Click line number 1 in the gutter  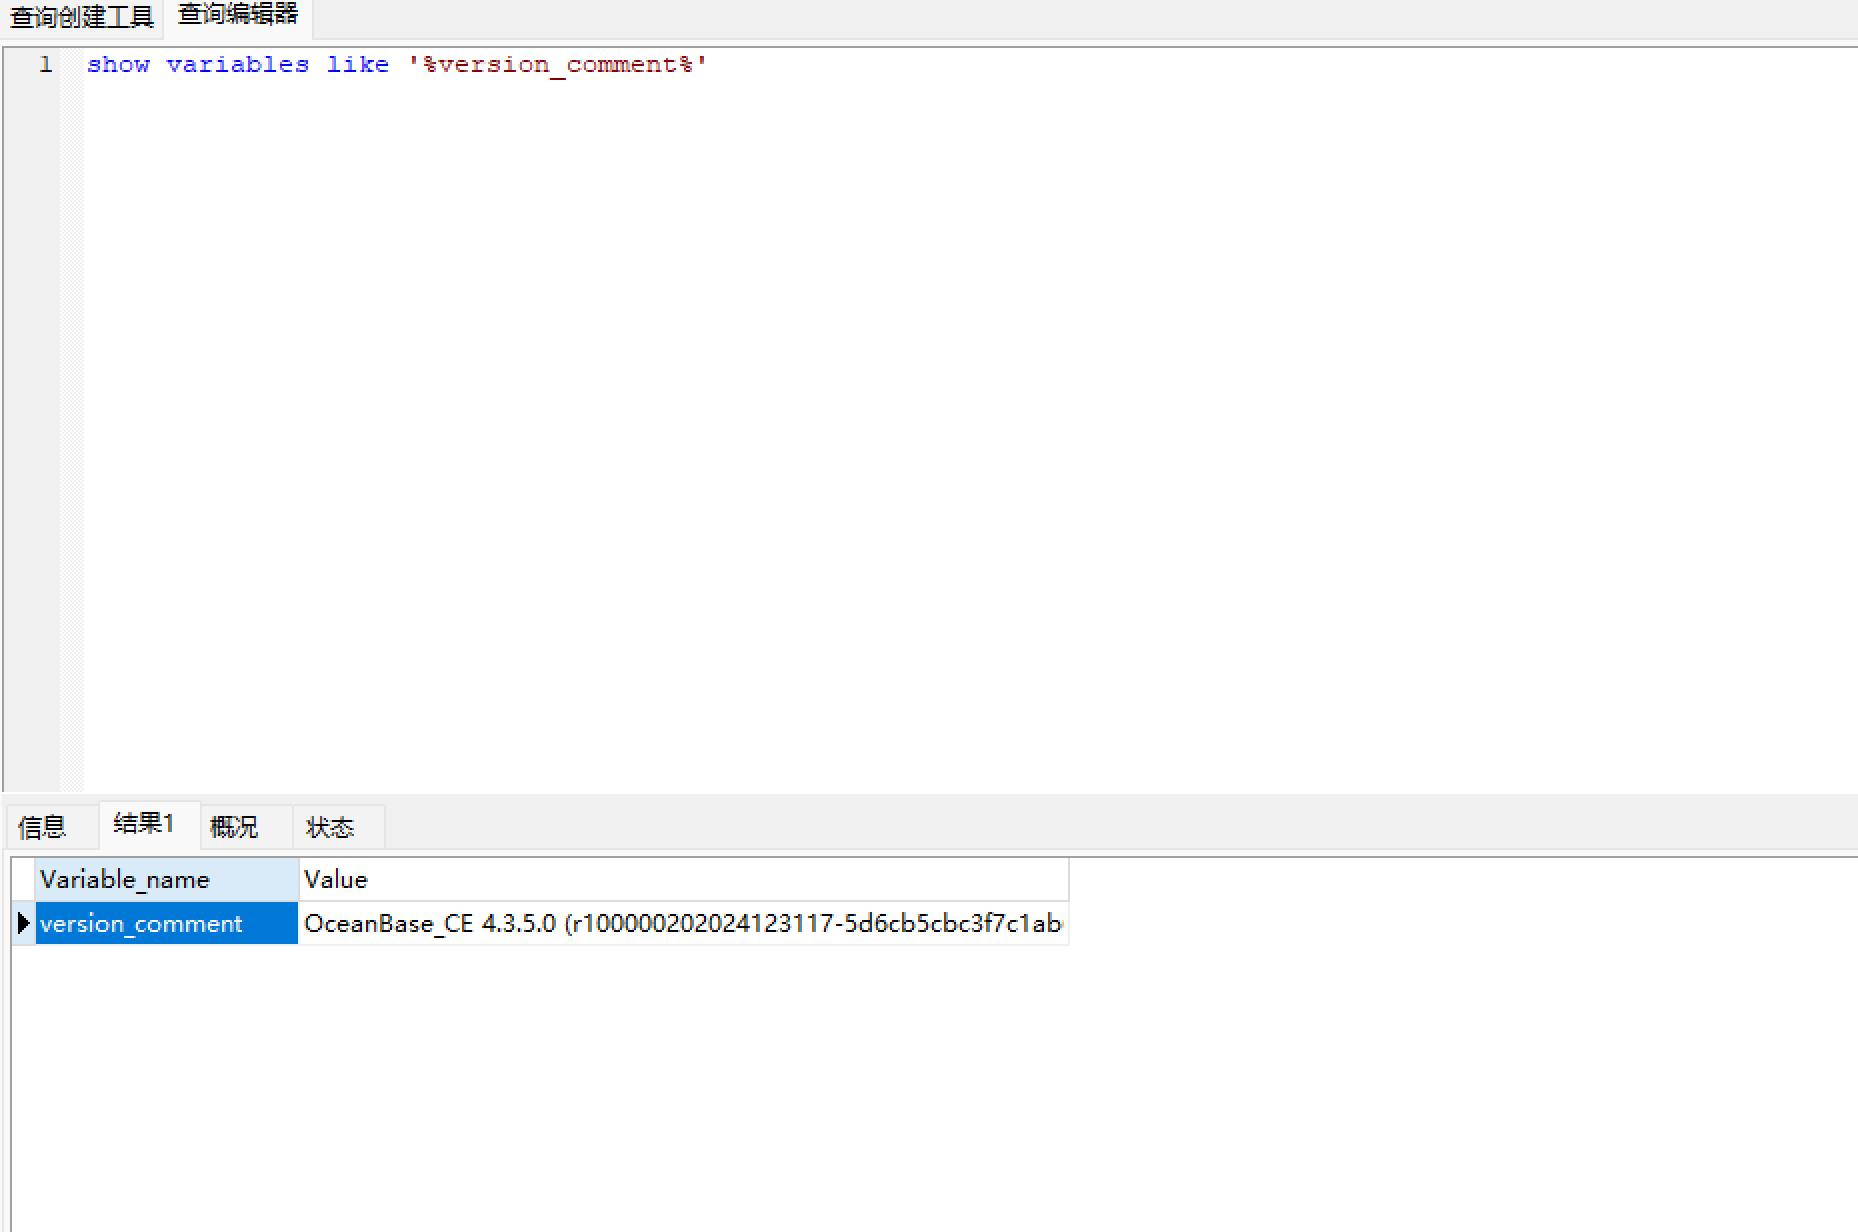(x=45, y=65)
